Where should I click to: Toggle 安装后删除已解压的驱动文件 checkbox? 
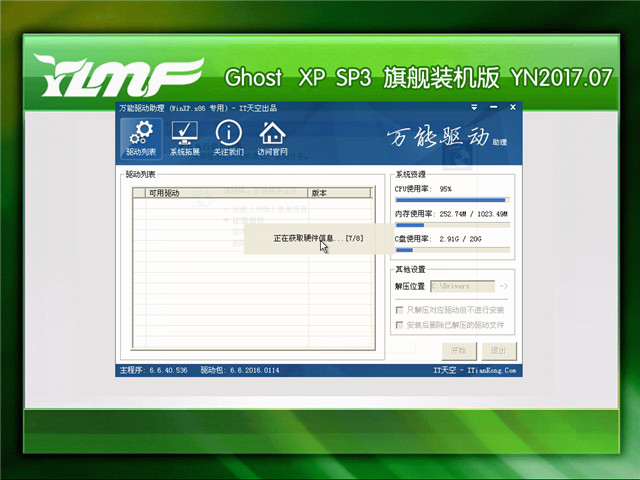[400, 326]
